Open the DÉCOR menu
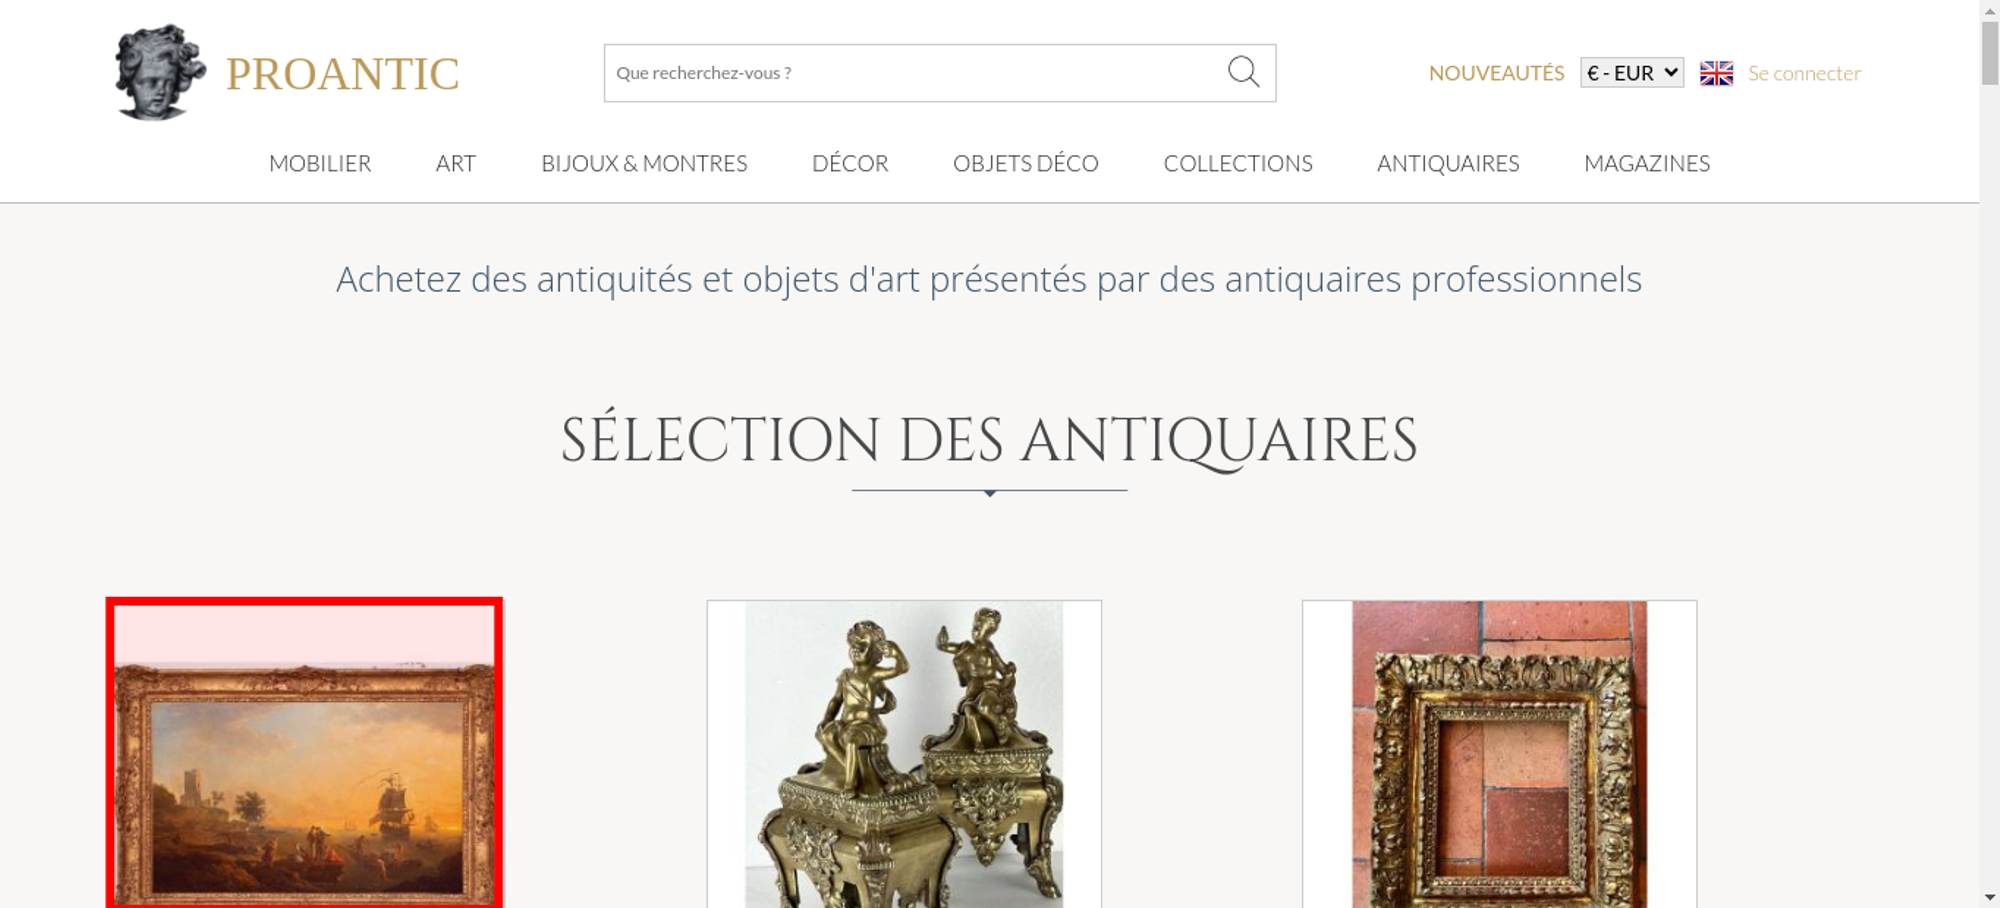2000x908 pixels. [x=850, y=163]
